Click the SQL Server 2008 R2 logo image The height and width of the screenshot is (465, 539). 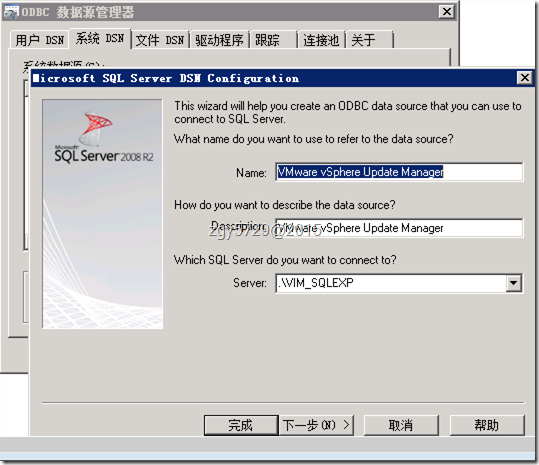pos(102,214)
